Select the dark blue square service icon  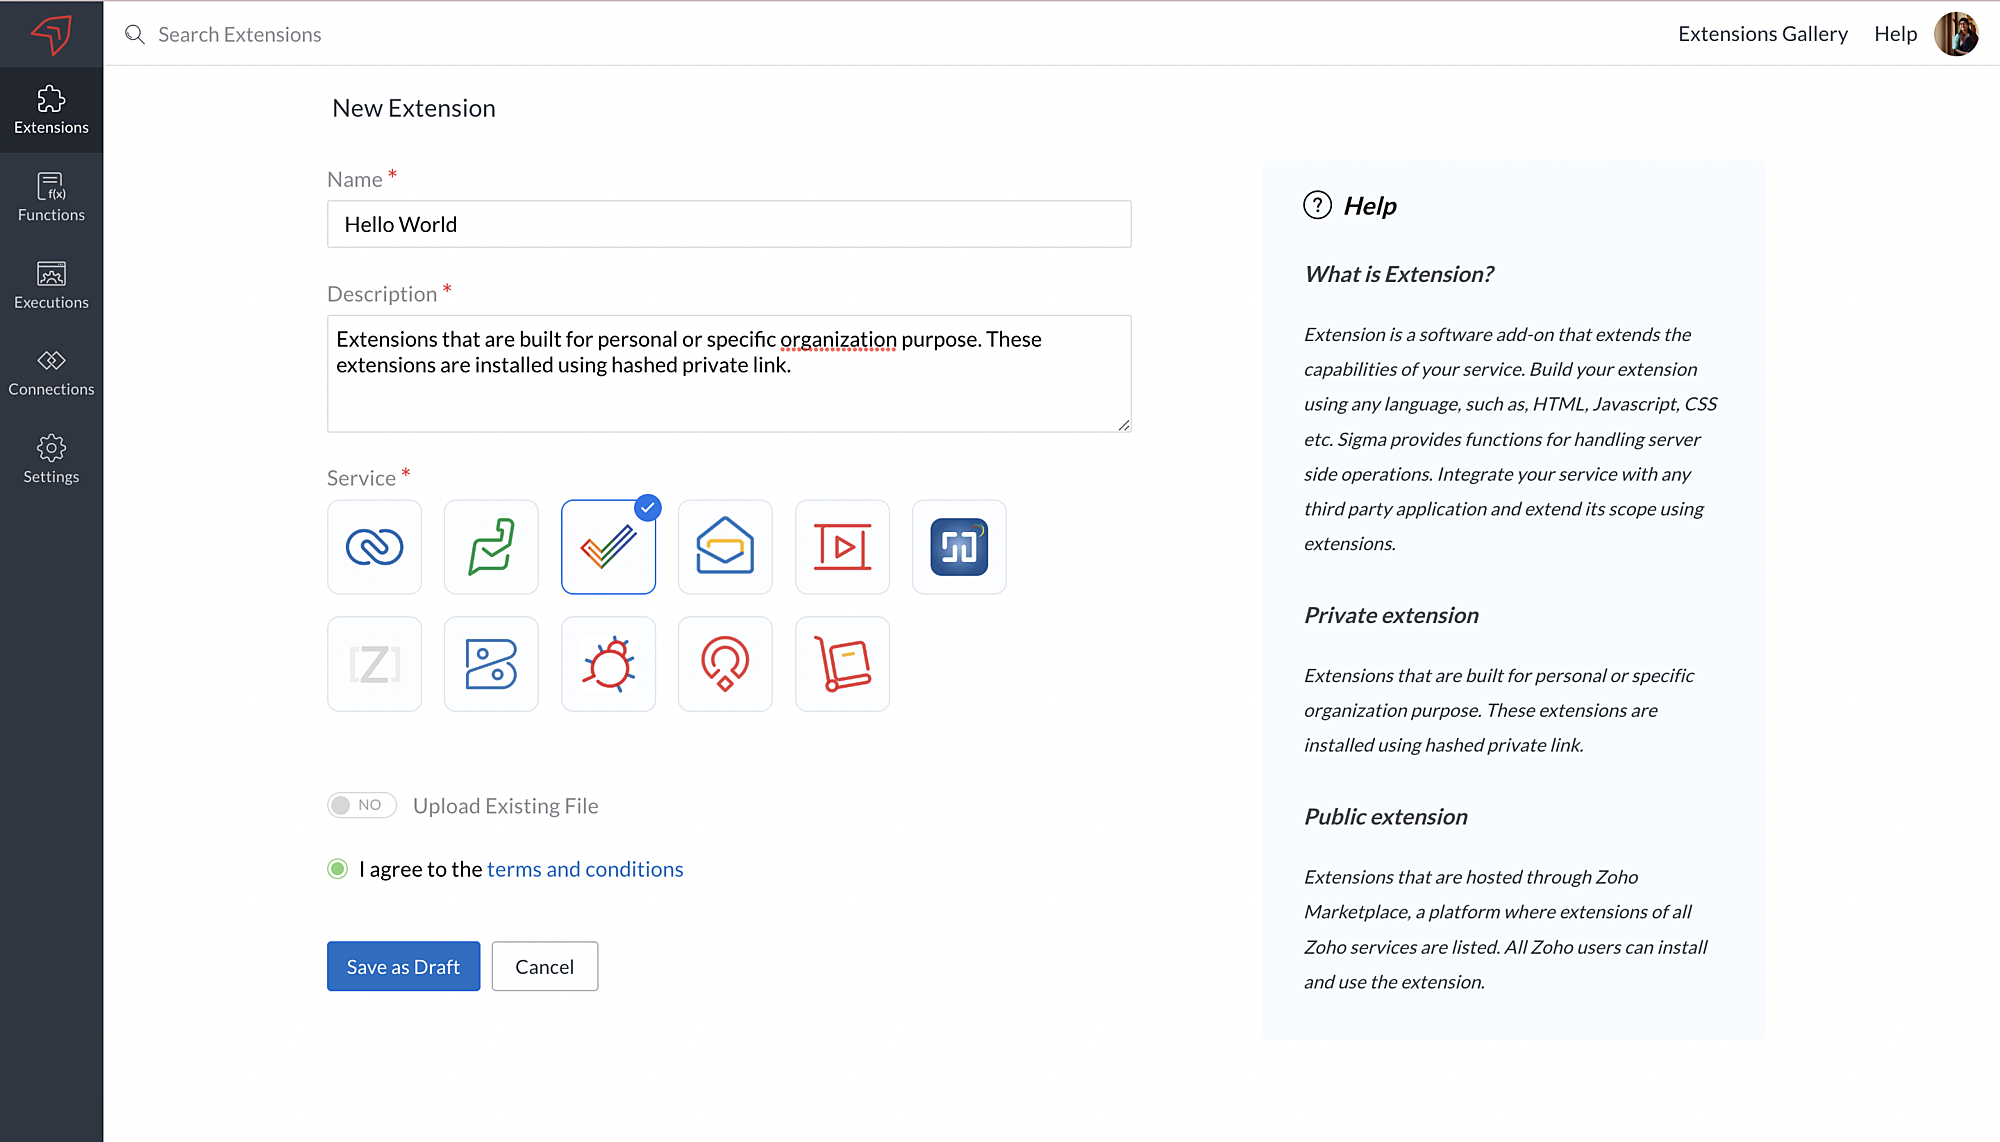(959, 547)
